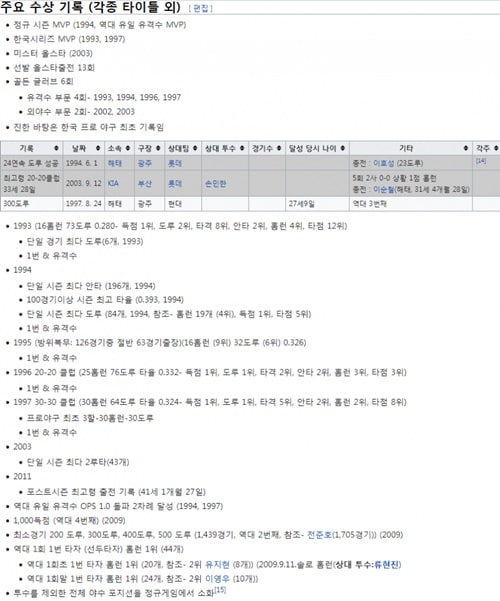The image size is (500, 601).
Task: Follow footnote [14] in the table
Action: click(x=480, y=161)
